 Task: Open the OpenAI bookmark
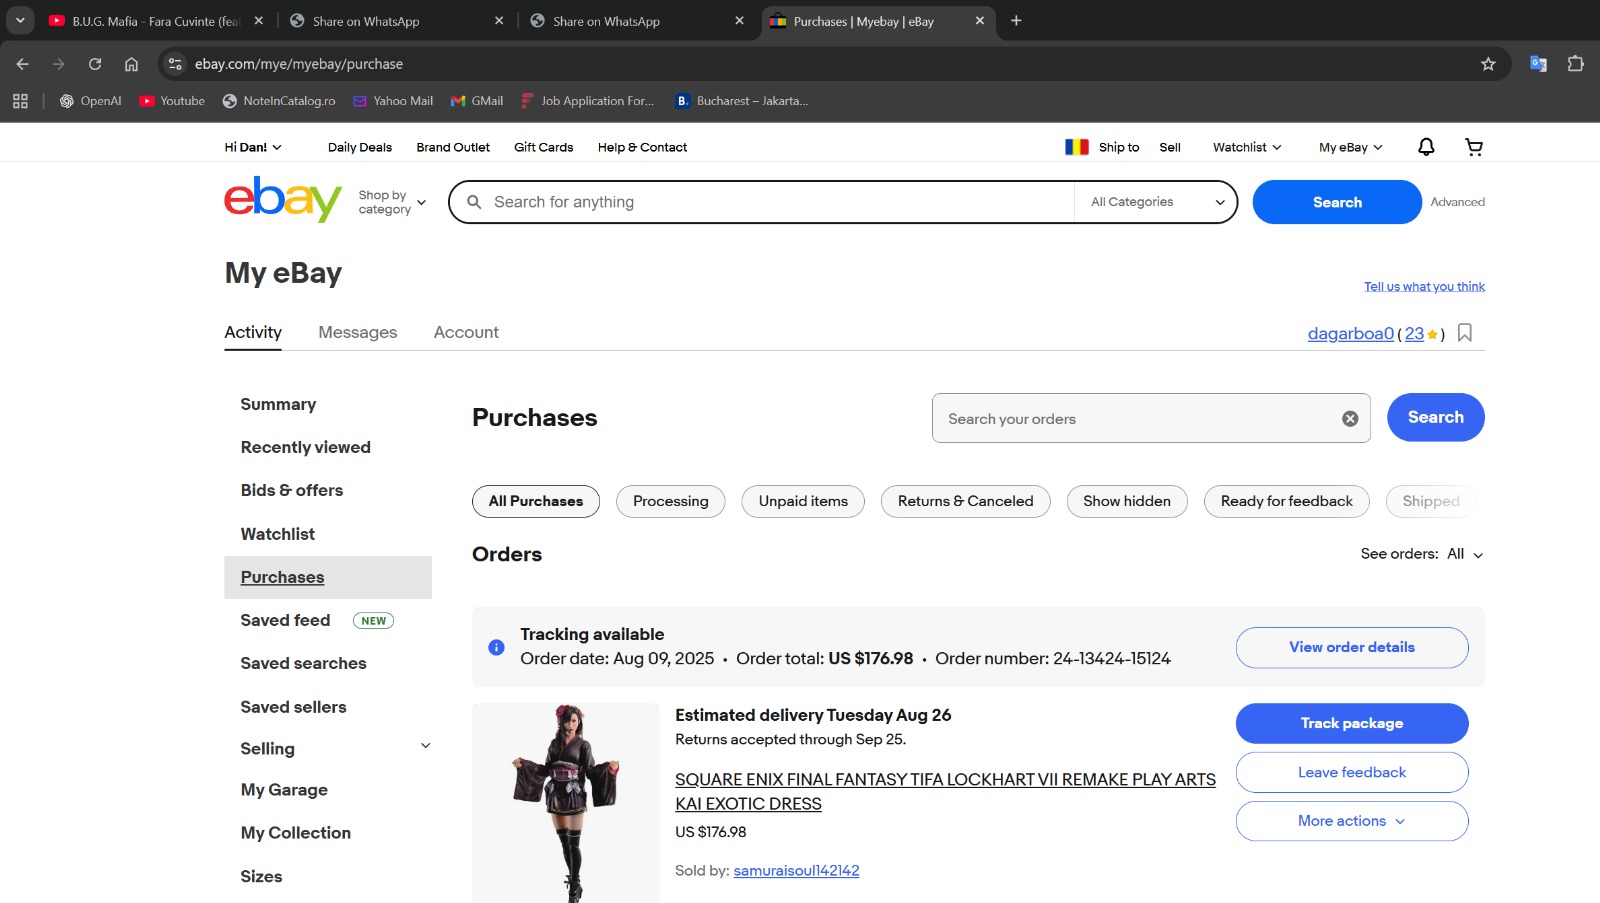click(91, 101)
